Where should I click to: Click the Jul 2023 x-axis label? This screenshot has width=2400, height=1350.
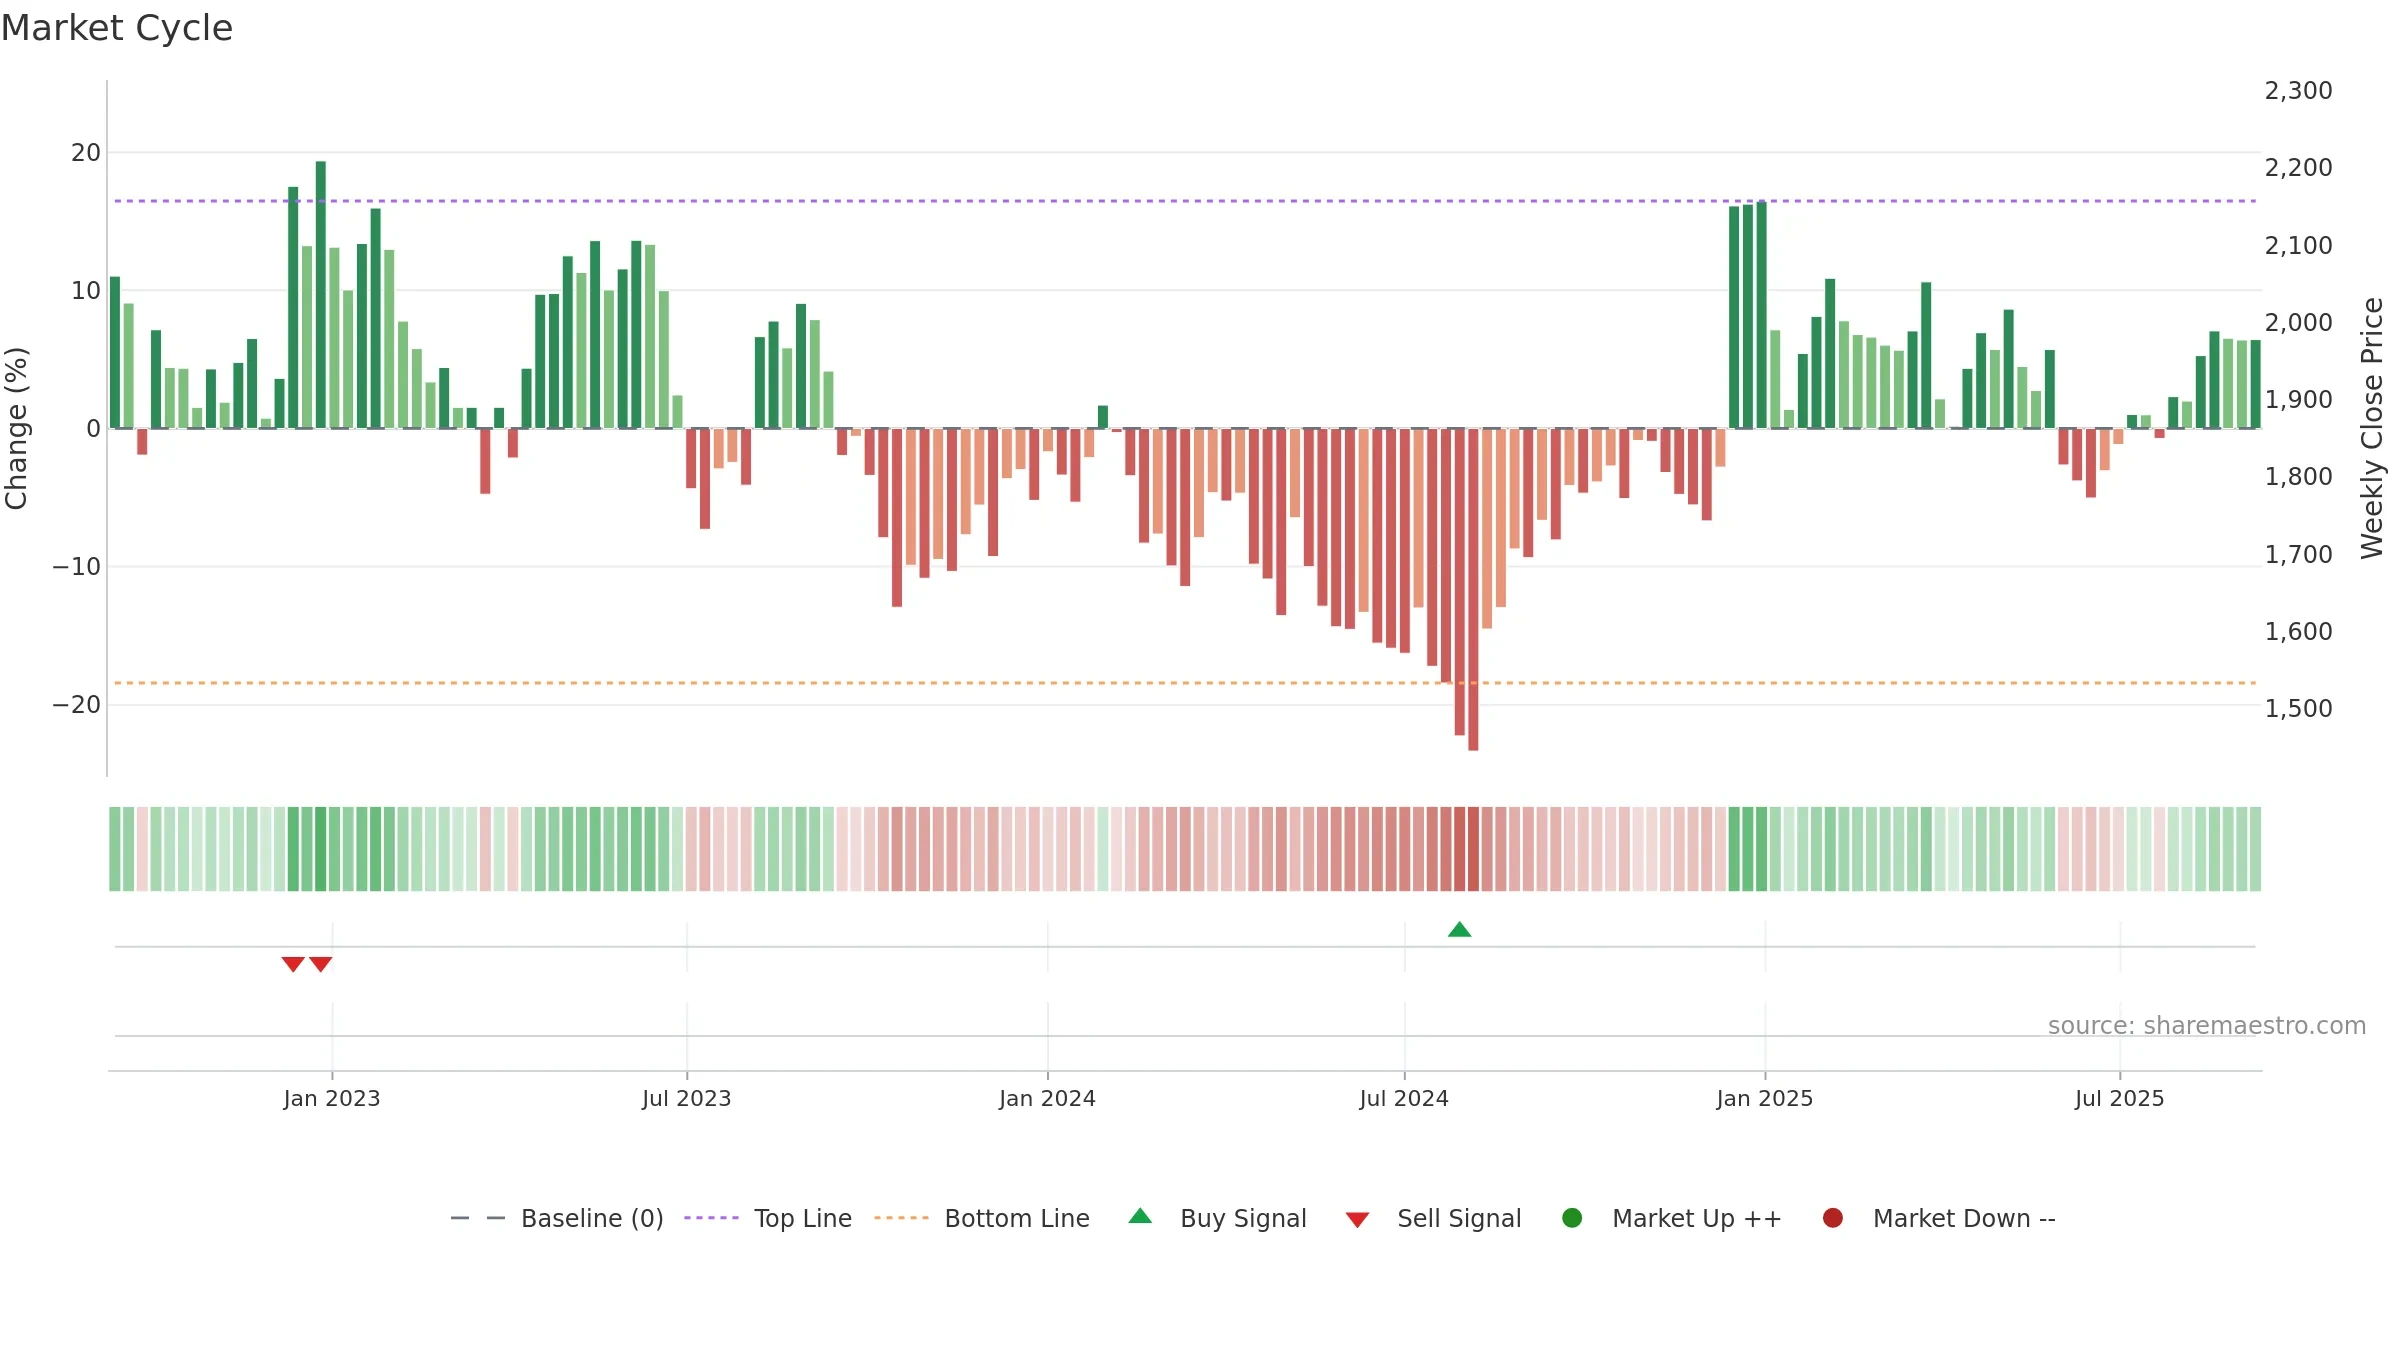[687, 1099]
